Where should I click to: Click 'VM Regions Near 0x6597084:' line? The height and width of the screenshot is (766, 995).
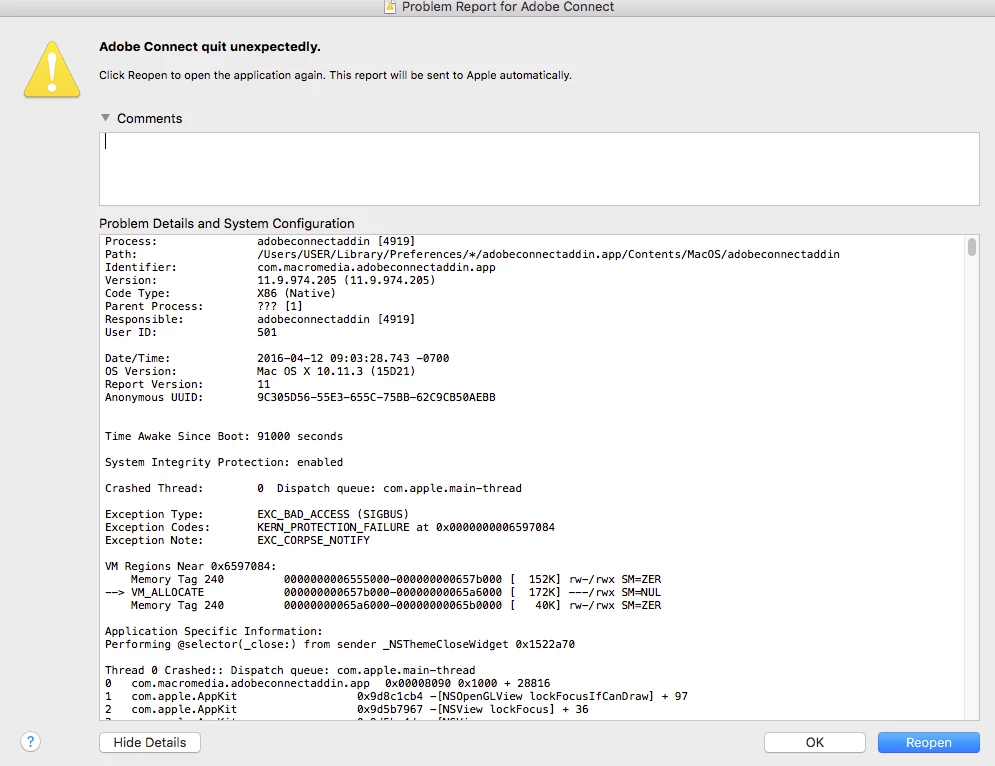pyautogui.click(x=190, y=566)
